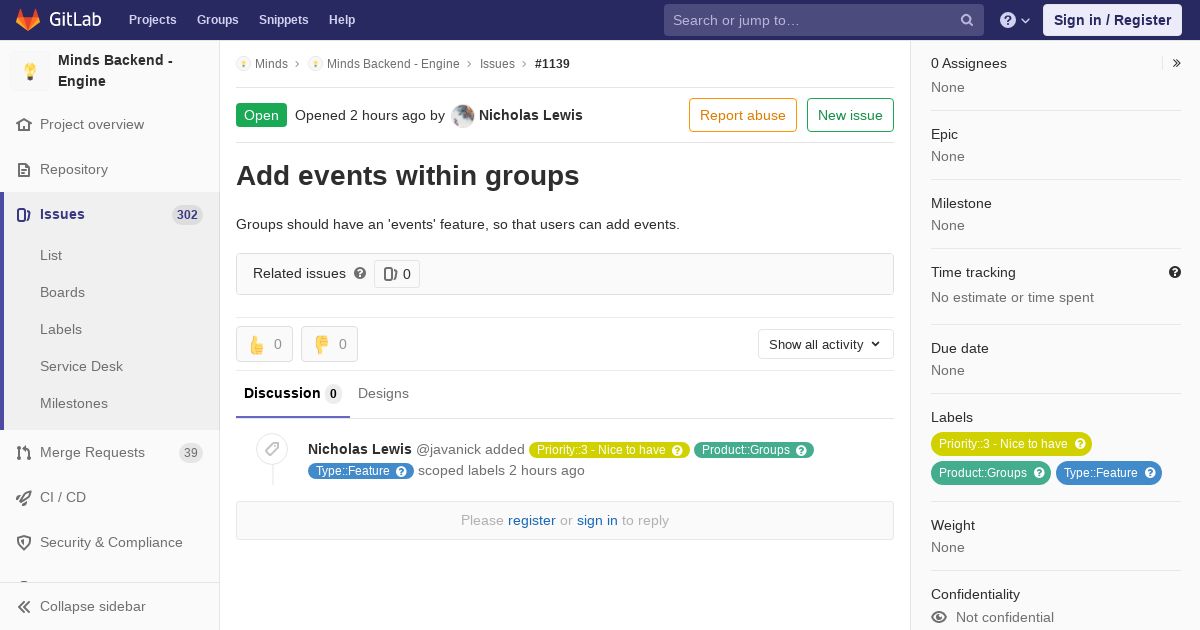This screenshot has height=630, width=1200.
Task: Click help icon on sidebar Priority label
Action: [1080, 444]
